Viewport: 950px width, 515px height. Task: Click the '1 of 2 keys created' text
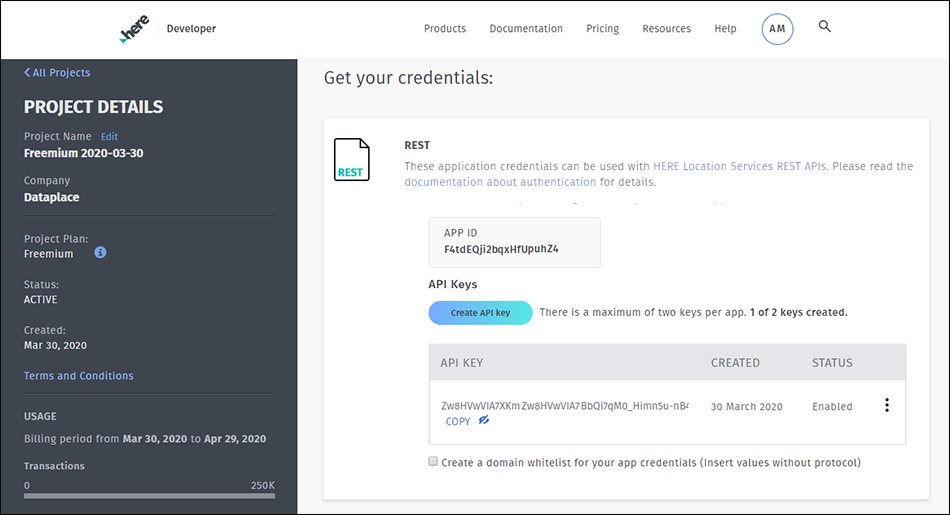[799, 312]
